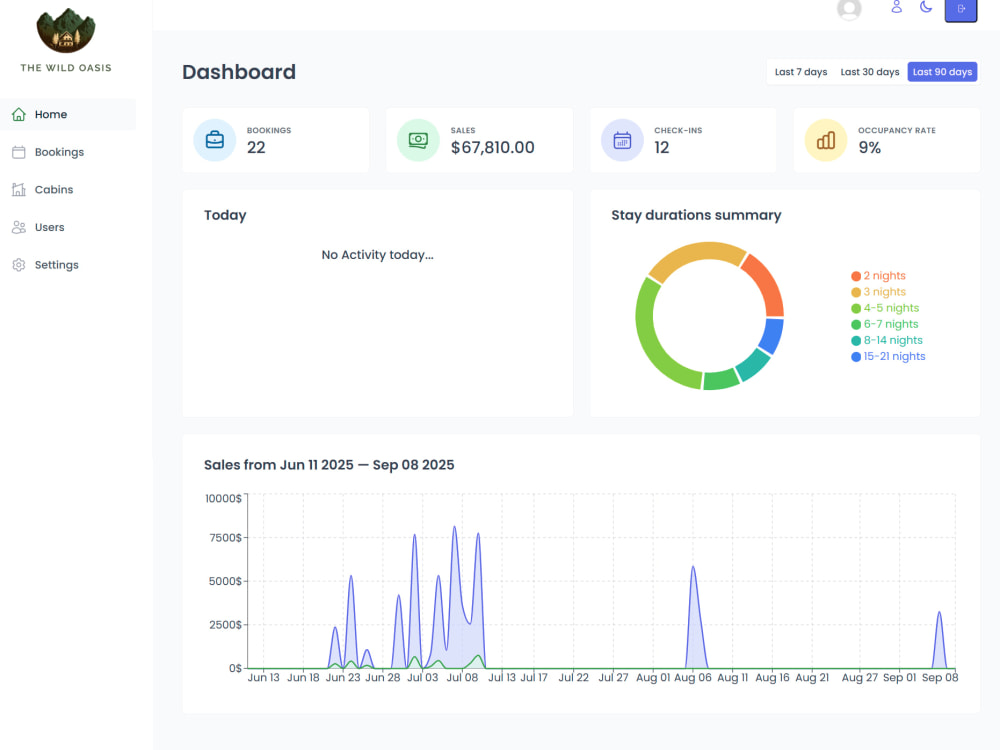Image resolution: width=1000 pixels, height=750 pixels.
Task: Click the yellow segment of the donut chart
Action: [x=696, y=253]
